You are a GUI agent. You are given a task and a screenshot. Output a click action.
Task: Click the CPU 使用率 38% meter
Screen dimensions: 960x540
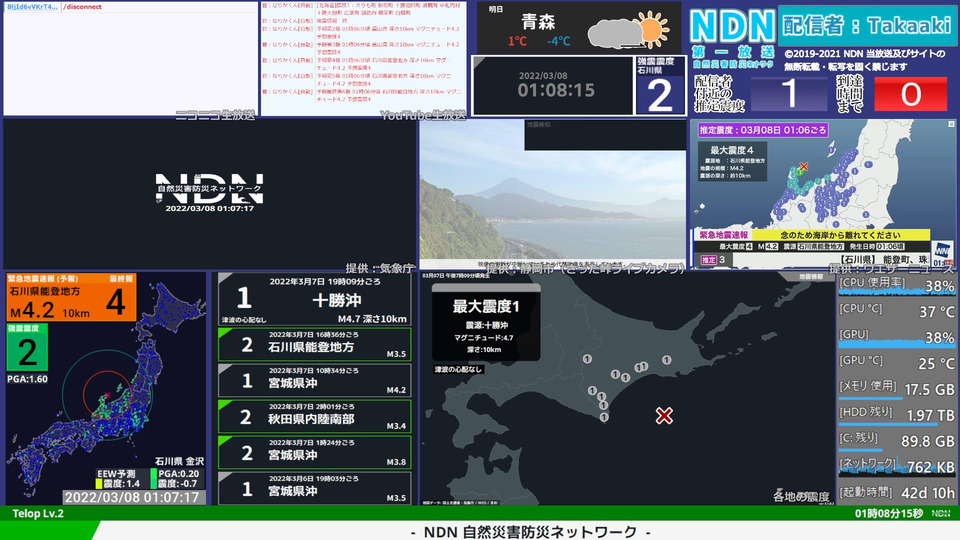896,285
